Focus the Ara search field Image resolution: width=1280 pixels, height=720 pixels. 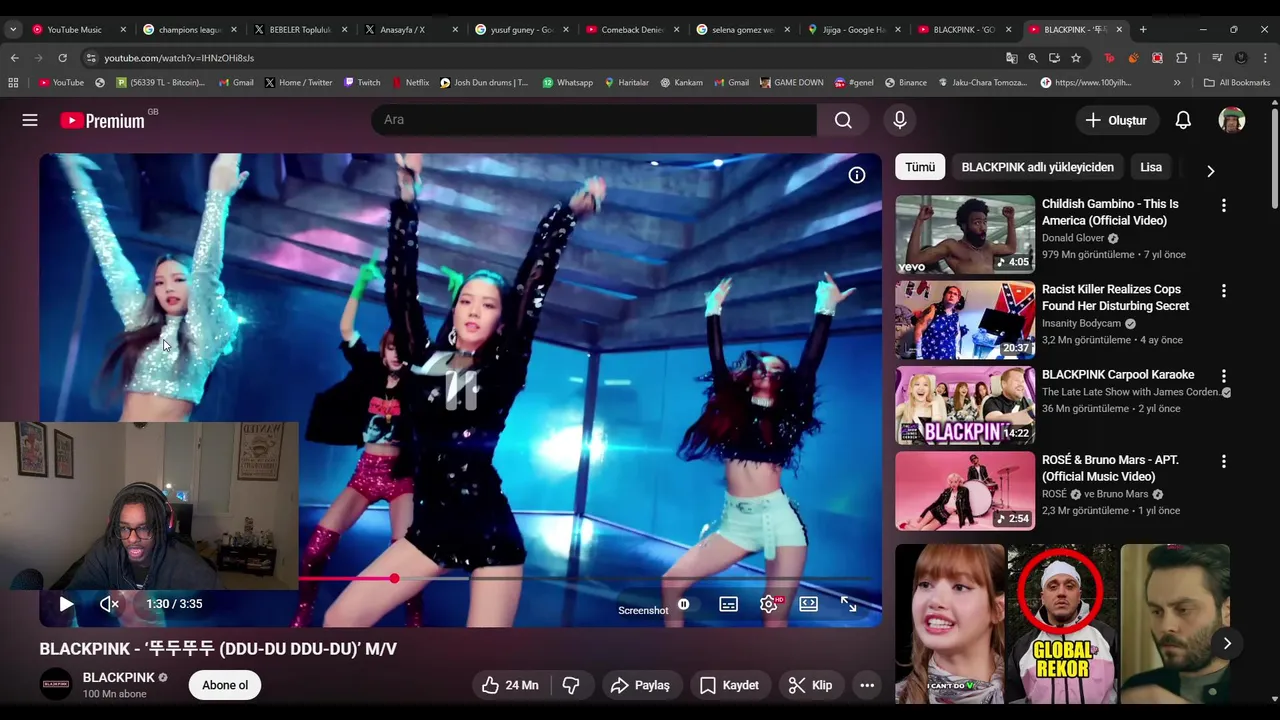(595, 120)
